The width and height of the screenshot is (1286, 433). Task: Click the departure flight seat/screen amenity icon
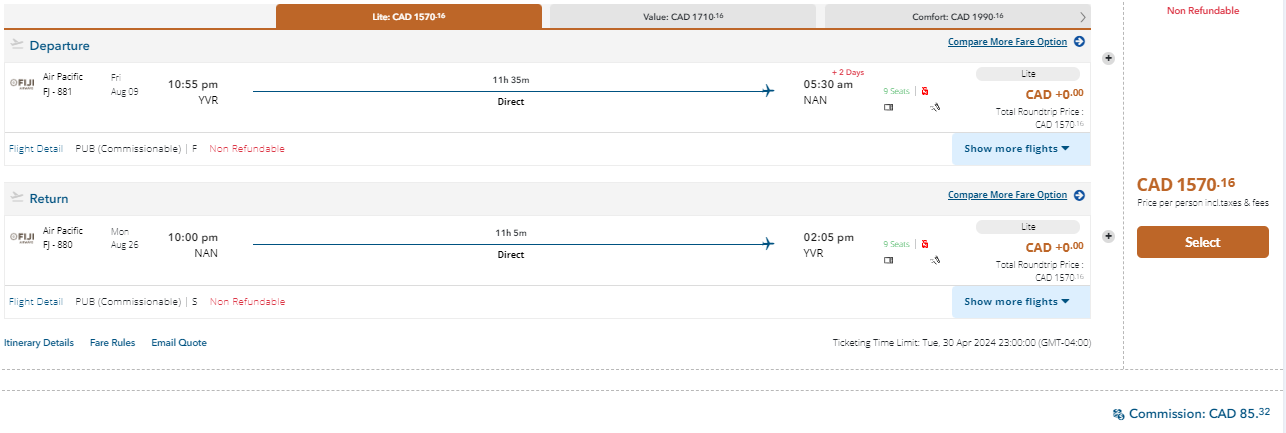888,107
